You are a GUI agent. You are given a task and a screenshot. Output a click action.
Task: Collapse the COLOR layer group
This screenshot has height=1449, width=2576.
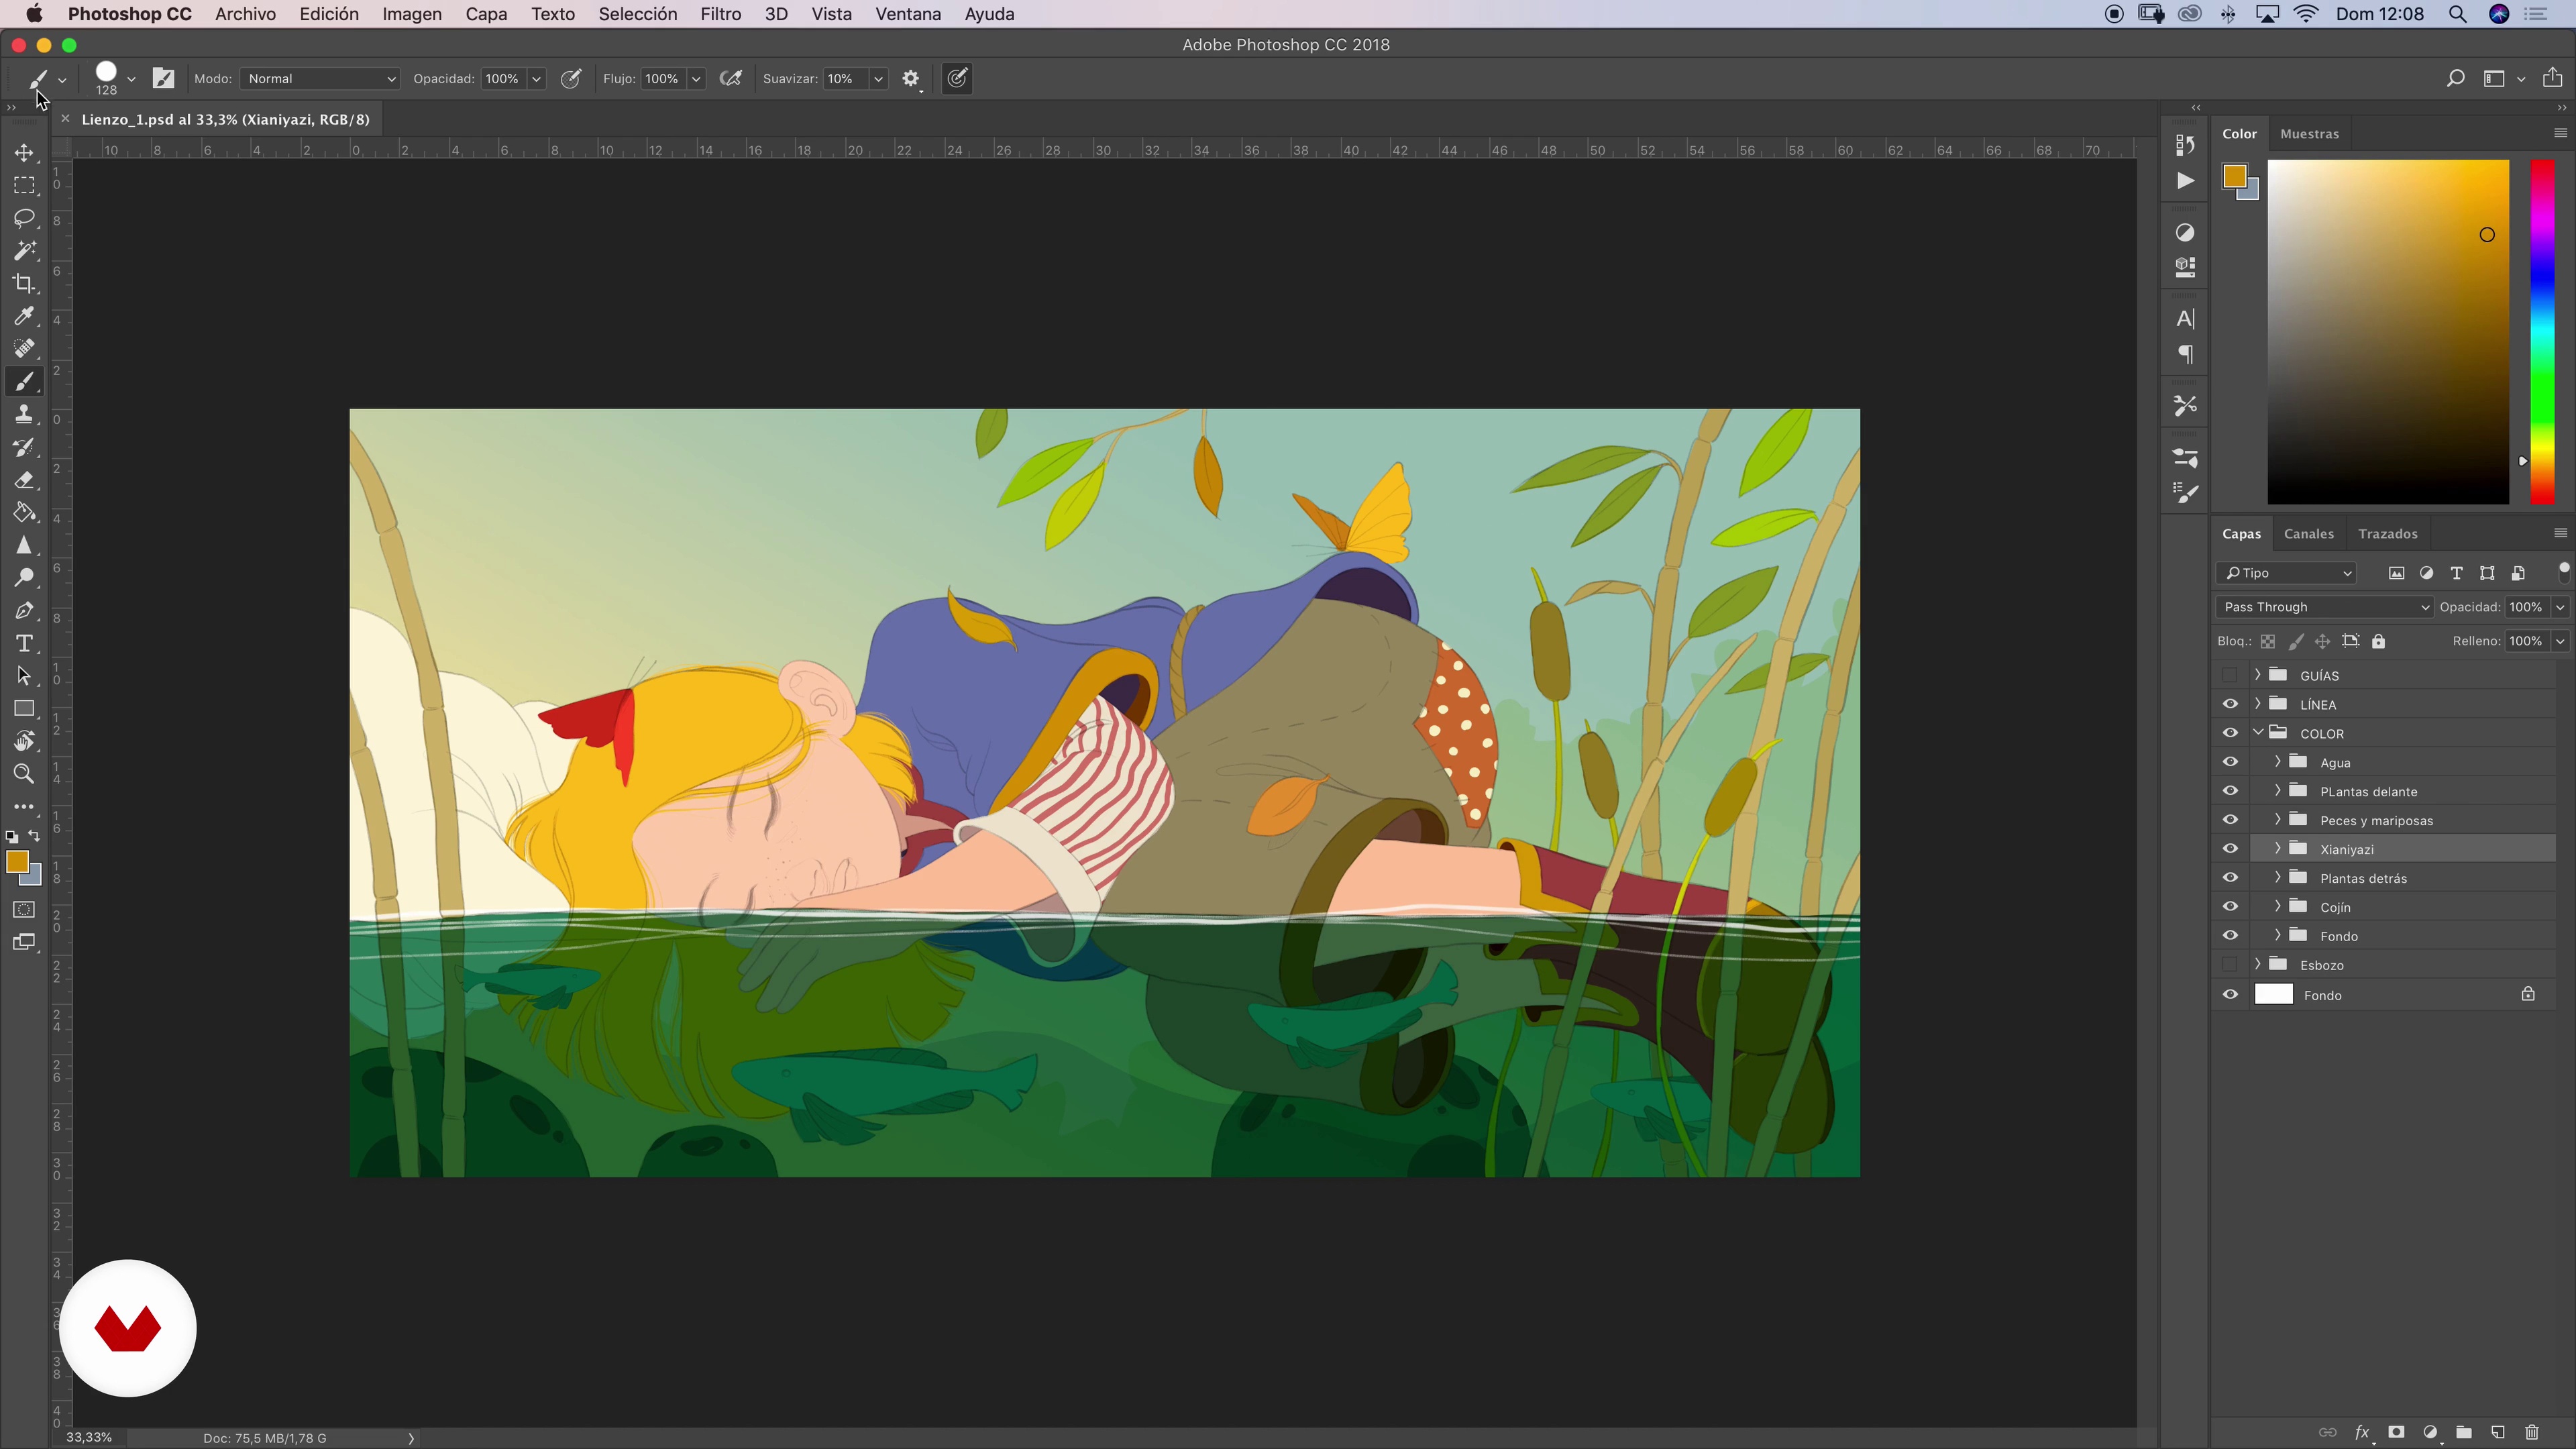[x=2258, y=732]
